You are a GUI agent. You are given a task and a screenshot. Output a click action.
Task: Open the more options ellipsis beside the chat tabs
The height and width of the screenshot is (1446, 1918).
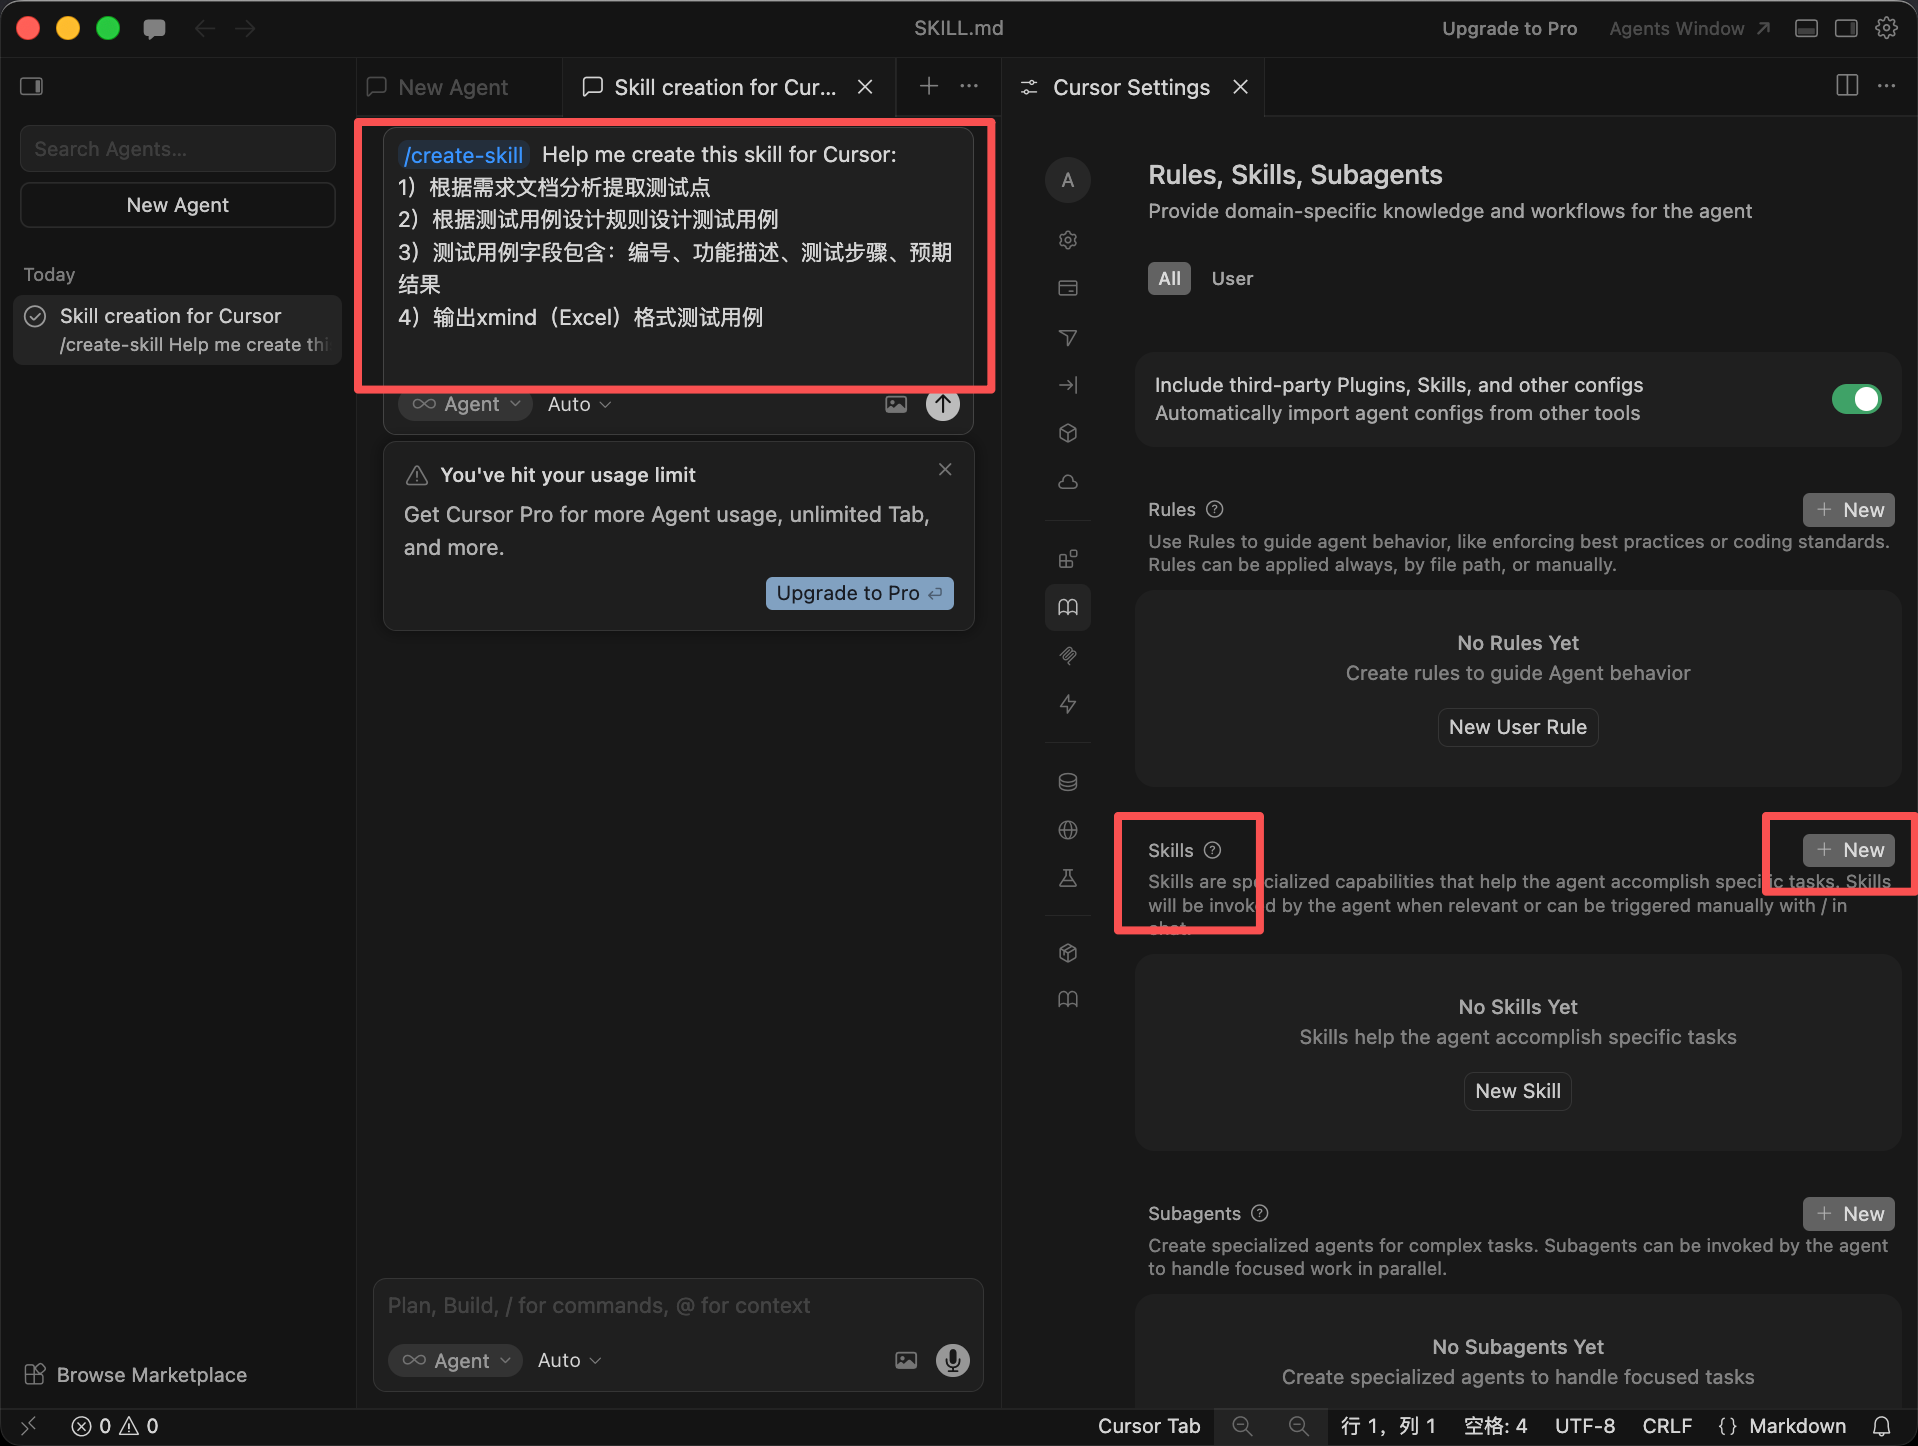pos(969,86)
